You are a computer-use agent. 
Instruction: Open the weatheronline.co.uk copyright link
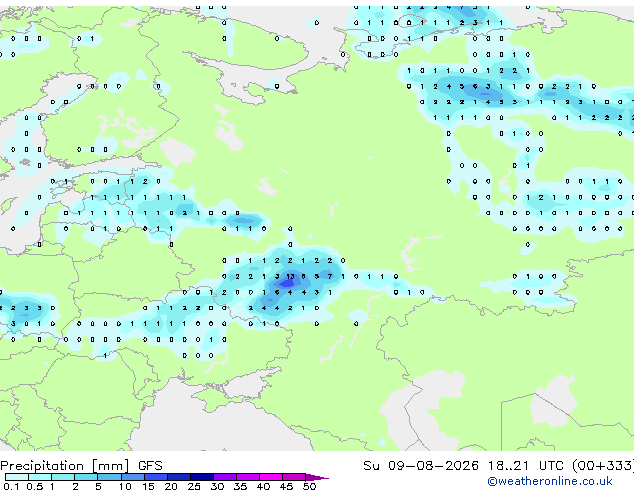550,481
